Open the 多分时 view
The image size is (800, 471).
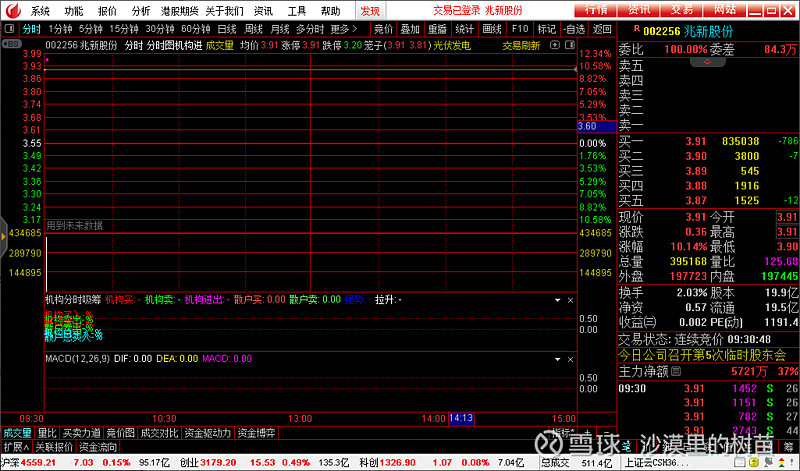(x=310, y=29)
